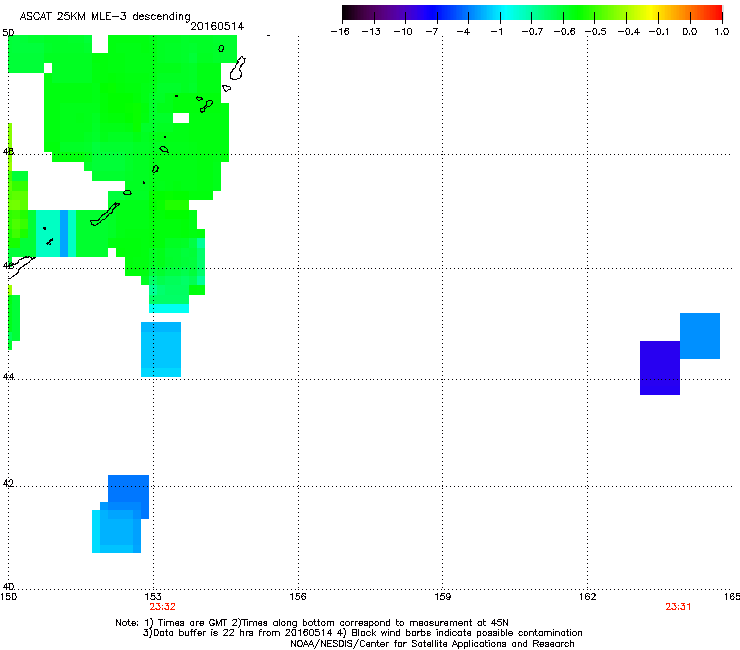740x650 pixels.
Task: Click the date label 20160514
Action: [217, 26]
